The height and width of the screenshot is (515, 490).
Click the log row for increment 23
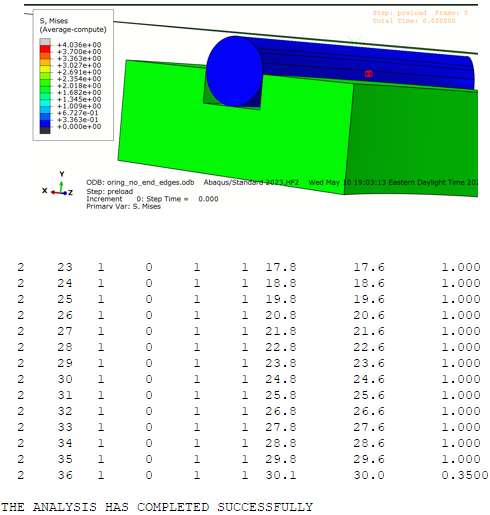249,267
